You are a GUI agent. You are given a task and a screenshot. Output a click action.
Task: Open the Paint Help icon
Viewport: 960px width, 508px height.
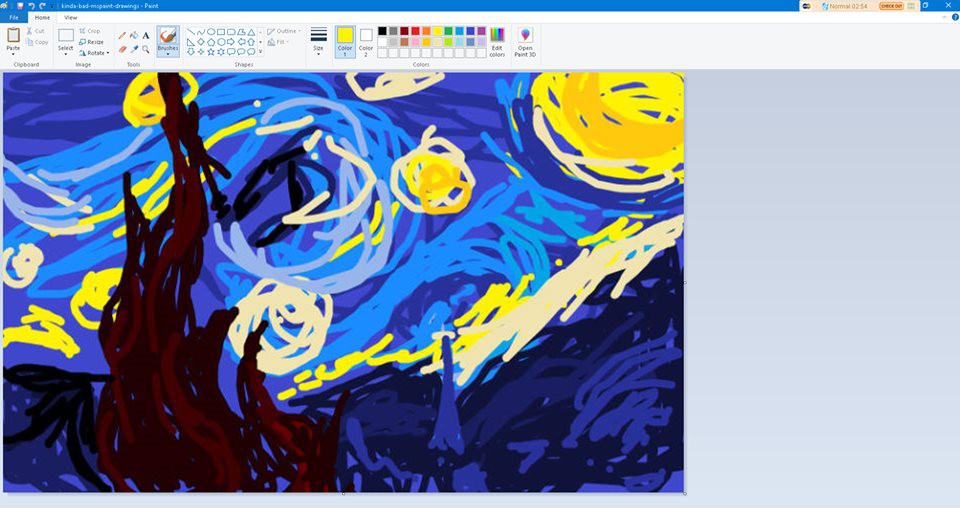(954, 17)
